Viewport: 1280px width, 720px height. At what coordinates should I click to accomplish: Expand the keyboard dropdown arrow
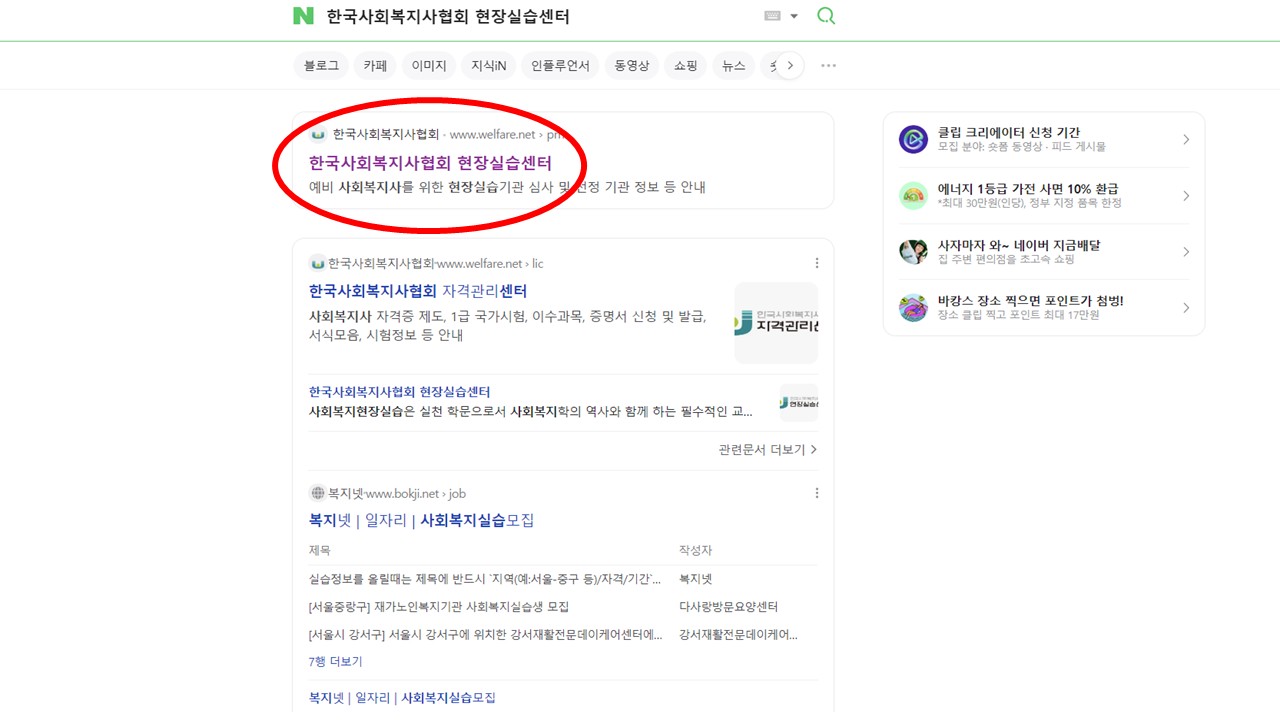[x=794, y=16]
